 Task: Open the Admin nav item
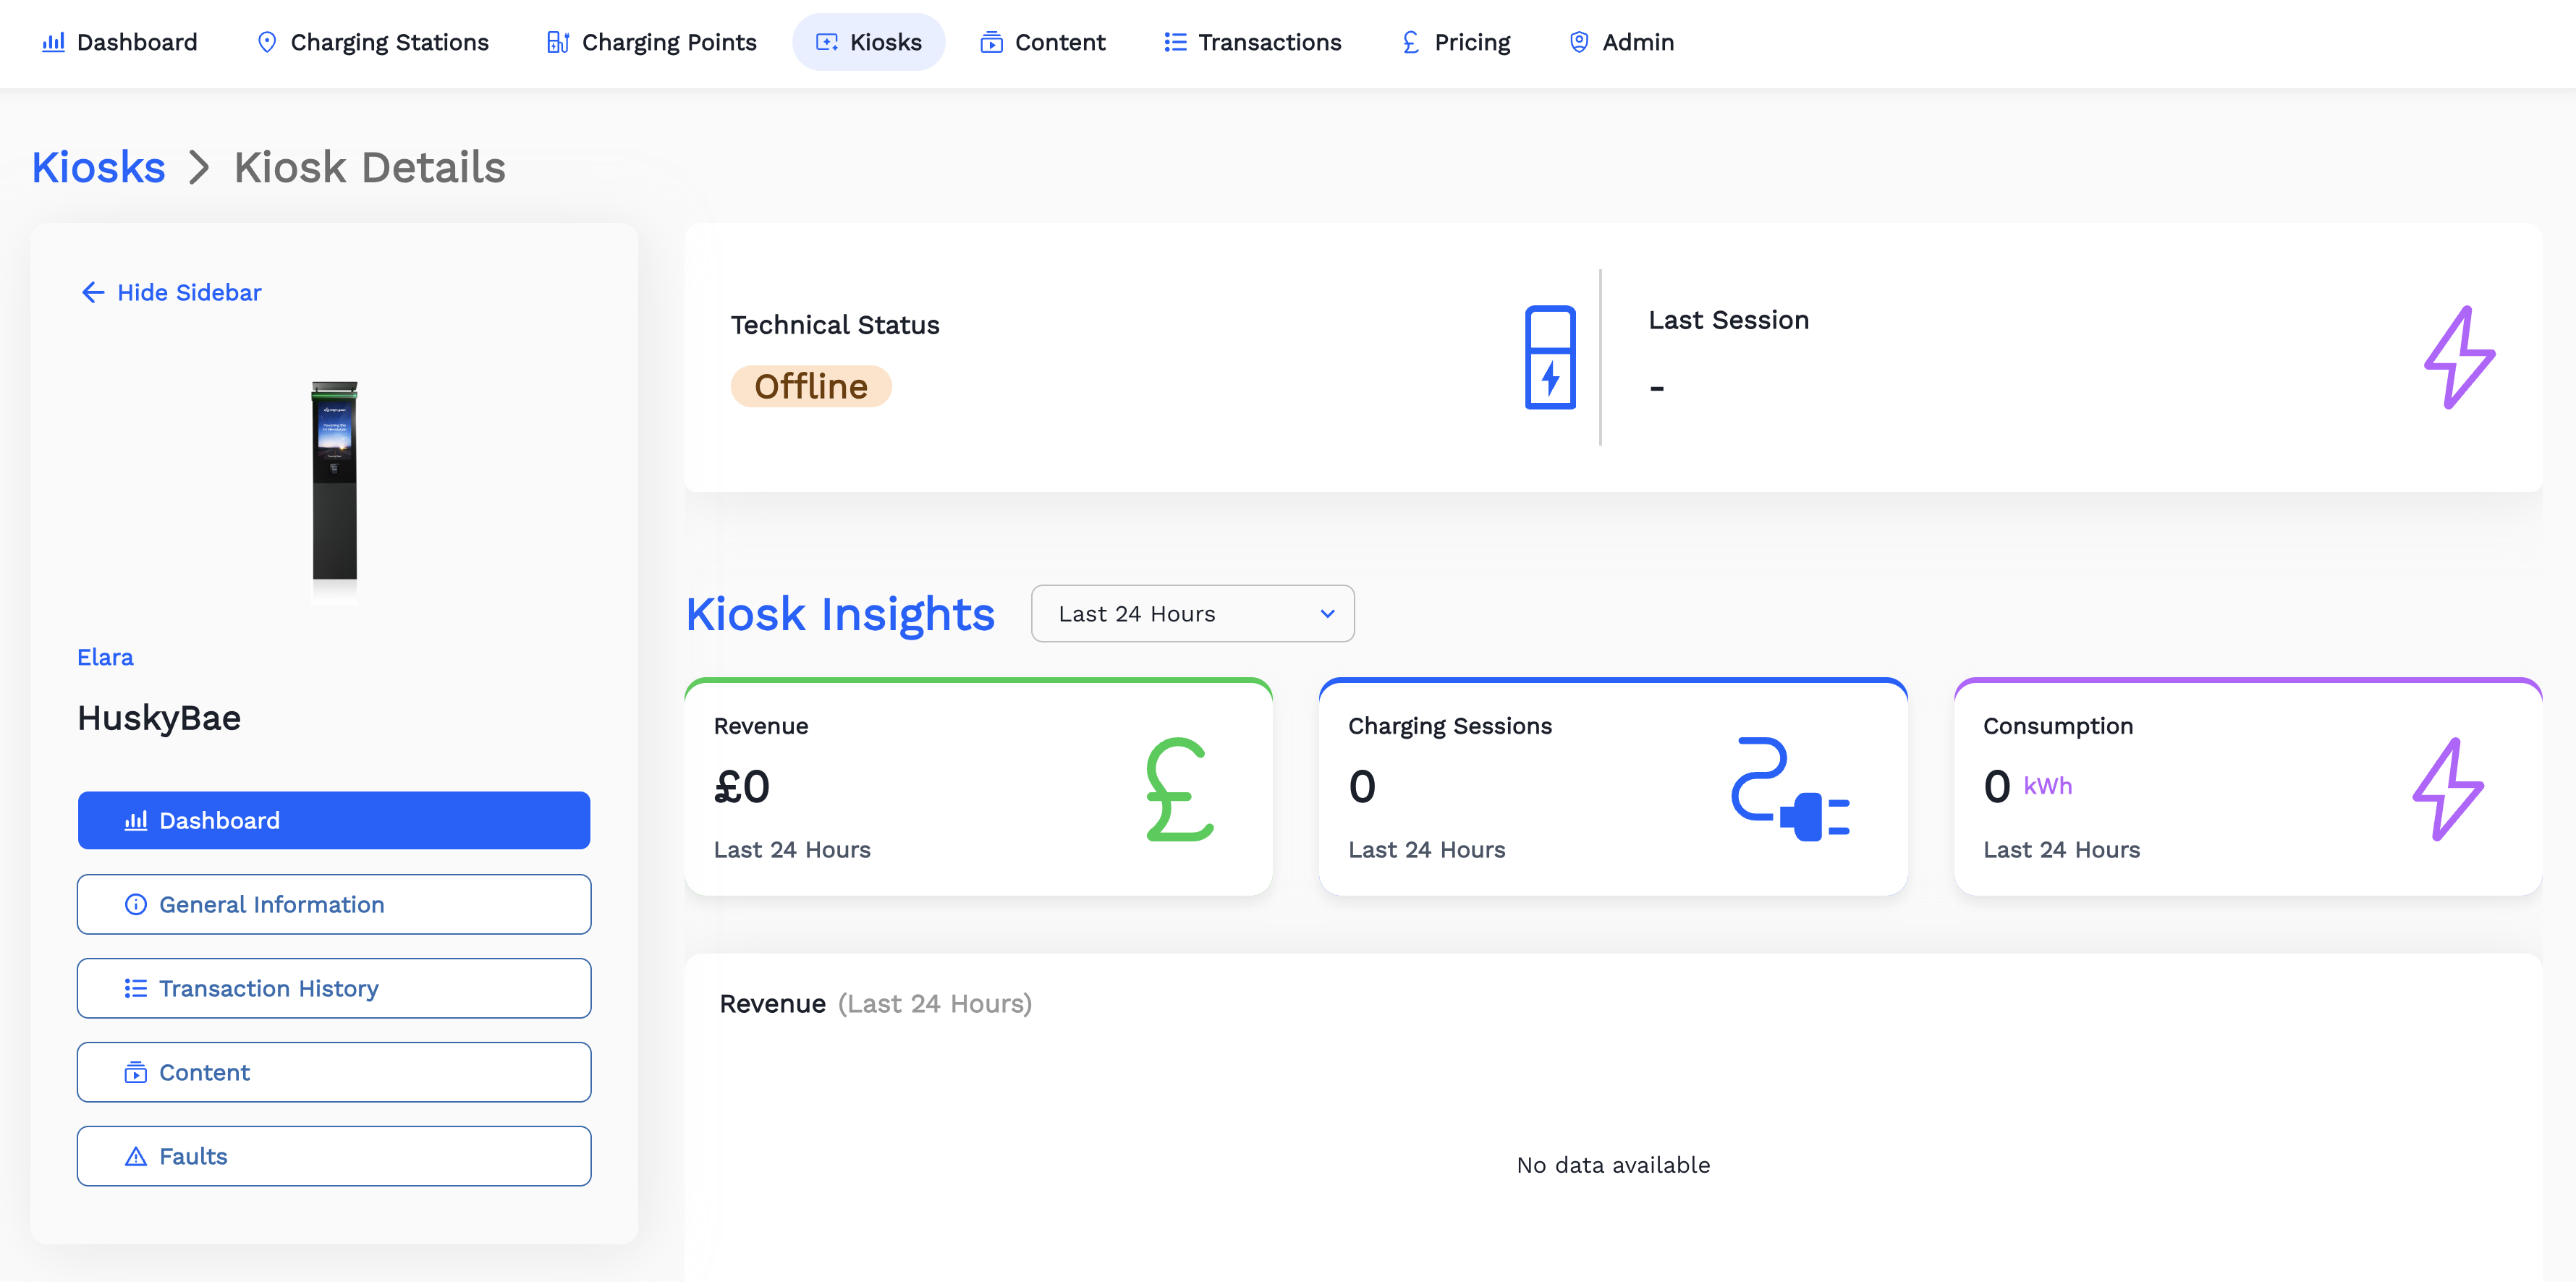[1620, 42]
